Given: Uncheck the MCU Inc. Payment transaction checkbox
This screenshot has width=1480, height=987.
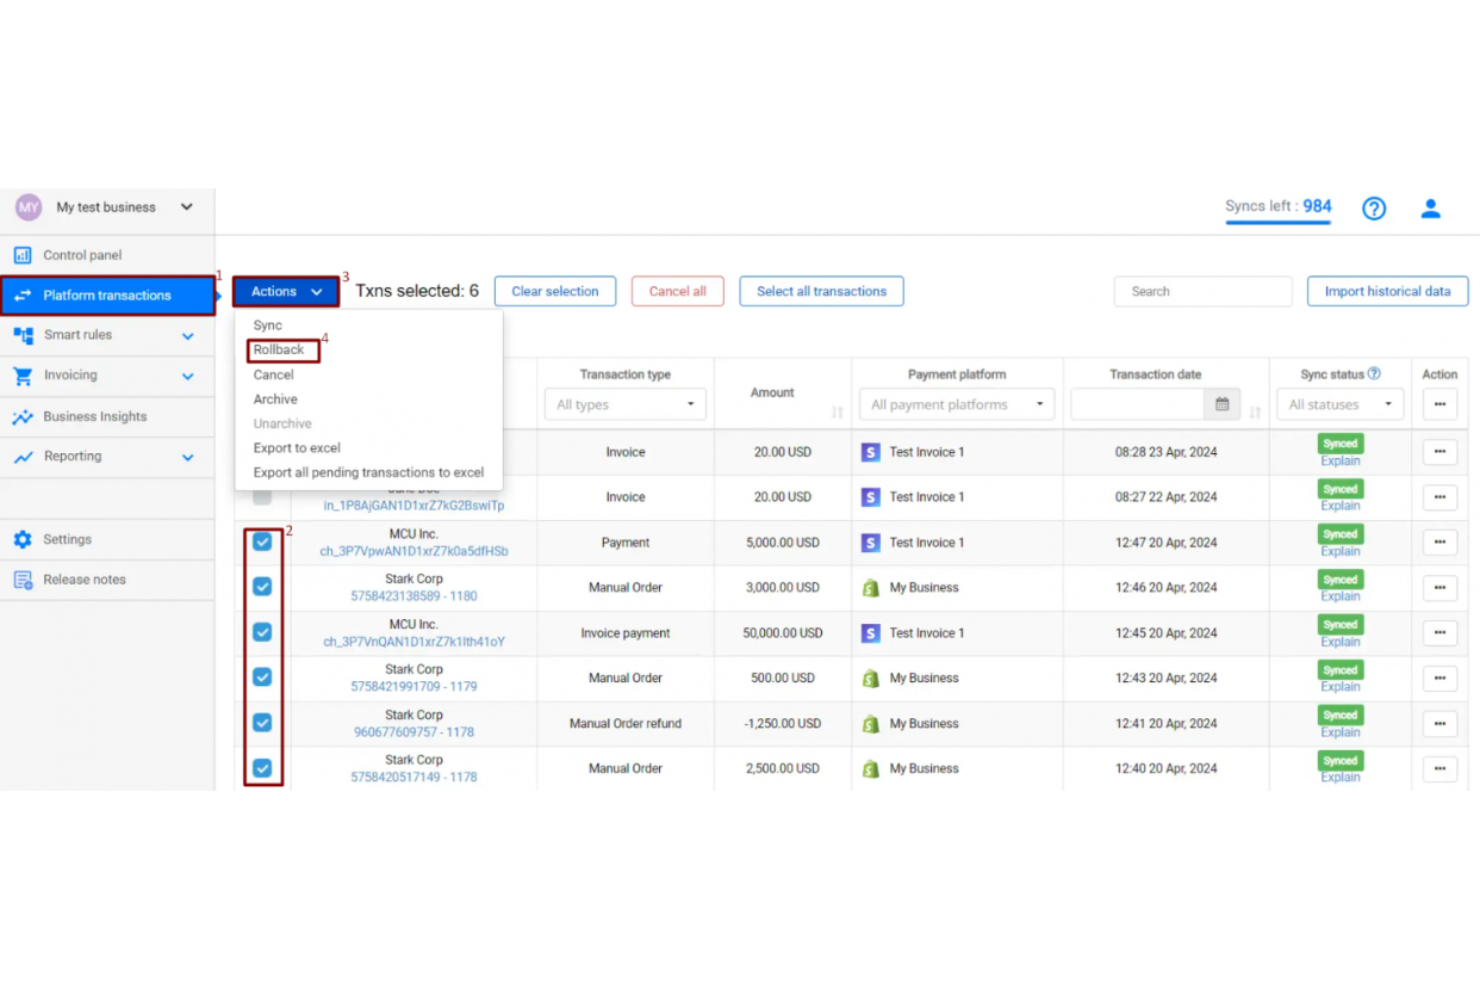Looking at the screenshot, I should point(262,542).
